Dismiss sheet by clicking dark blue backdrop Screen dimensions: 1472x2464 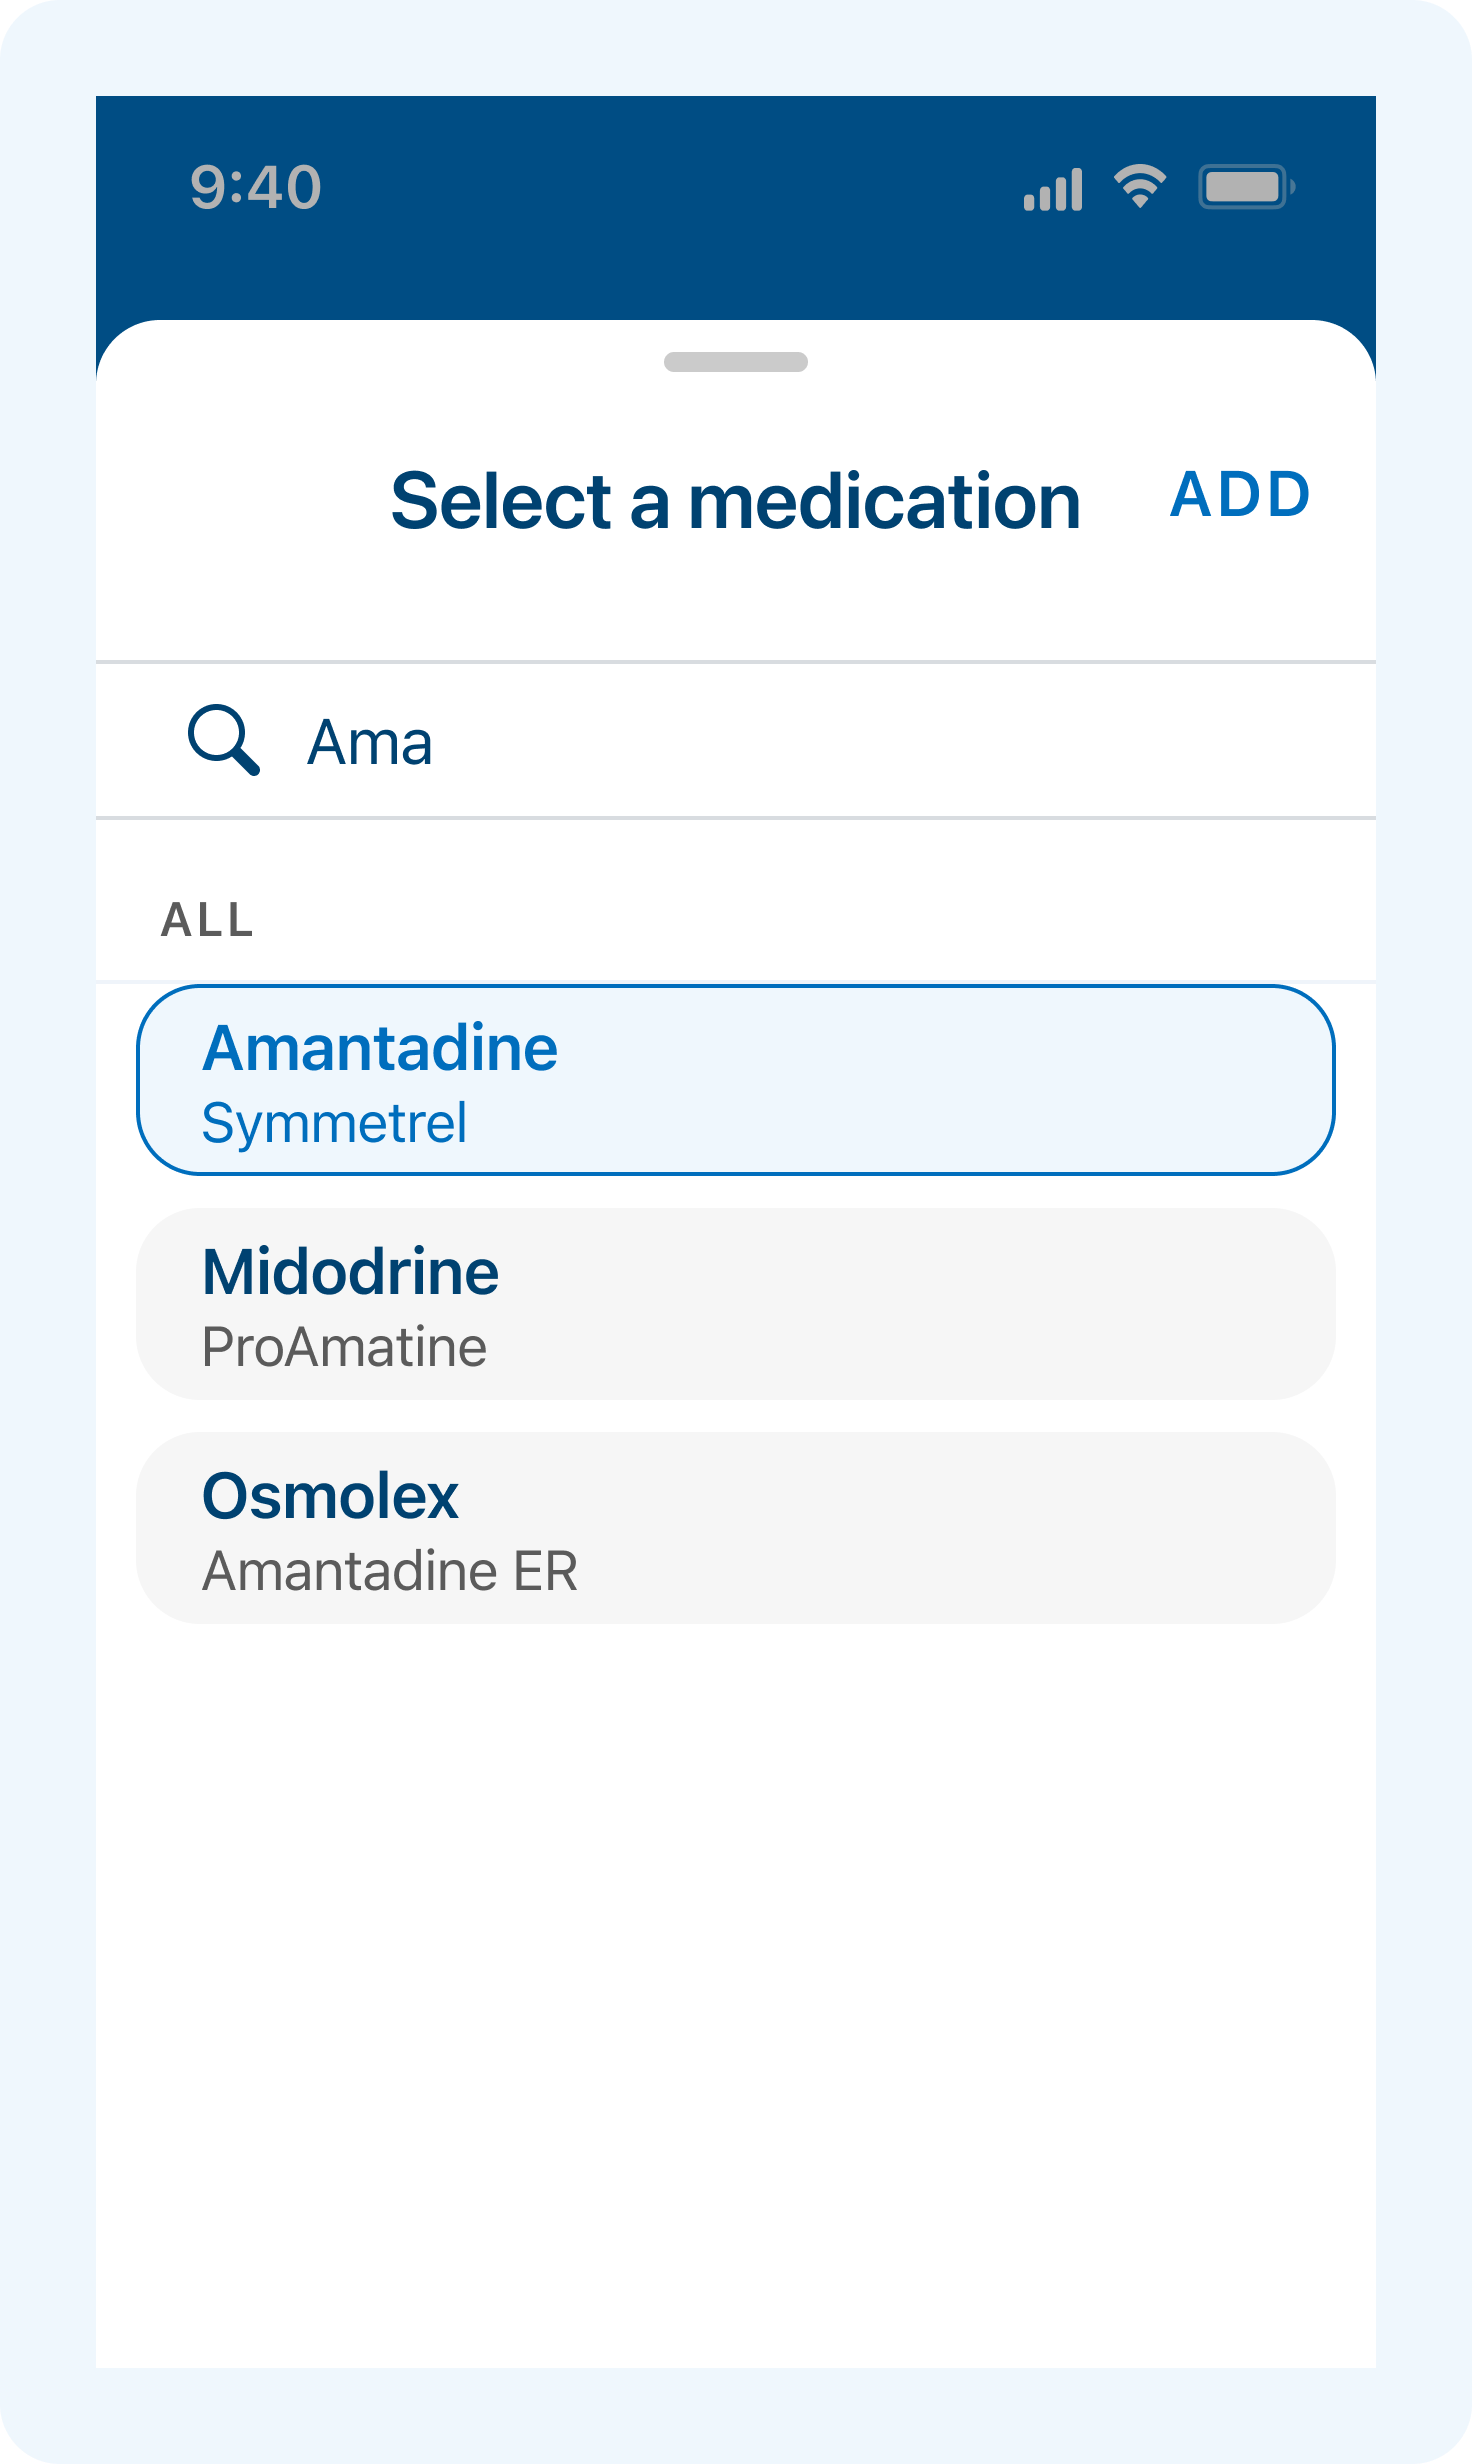click(x=700, y=250)
